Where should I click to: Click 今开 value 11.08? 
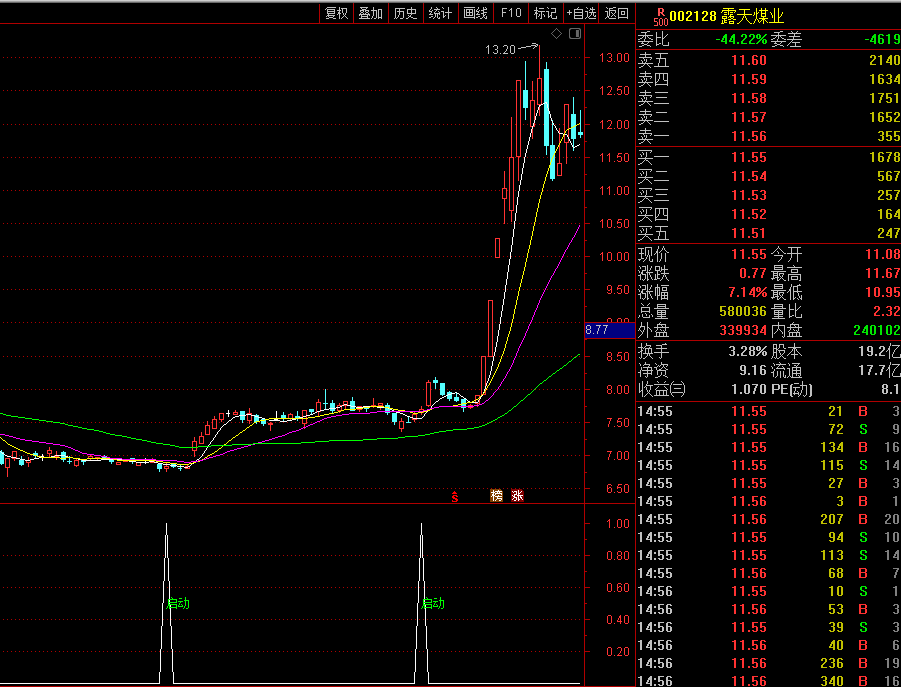[883, 254]
